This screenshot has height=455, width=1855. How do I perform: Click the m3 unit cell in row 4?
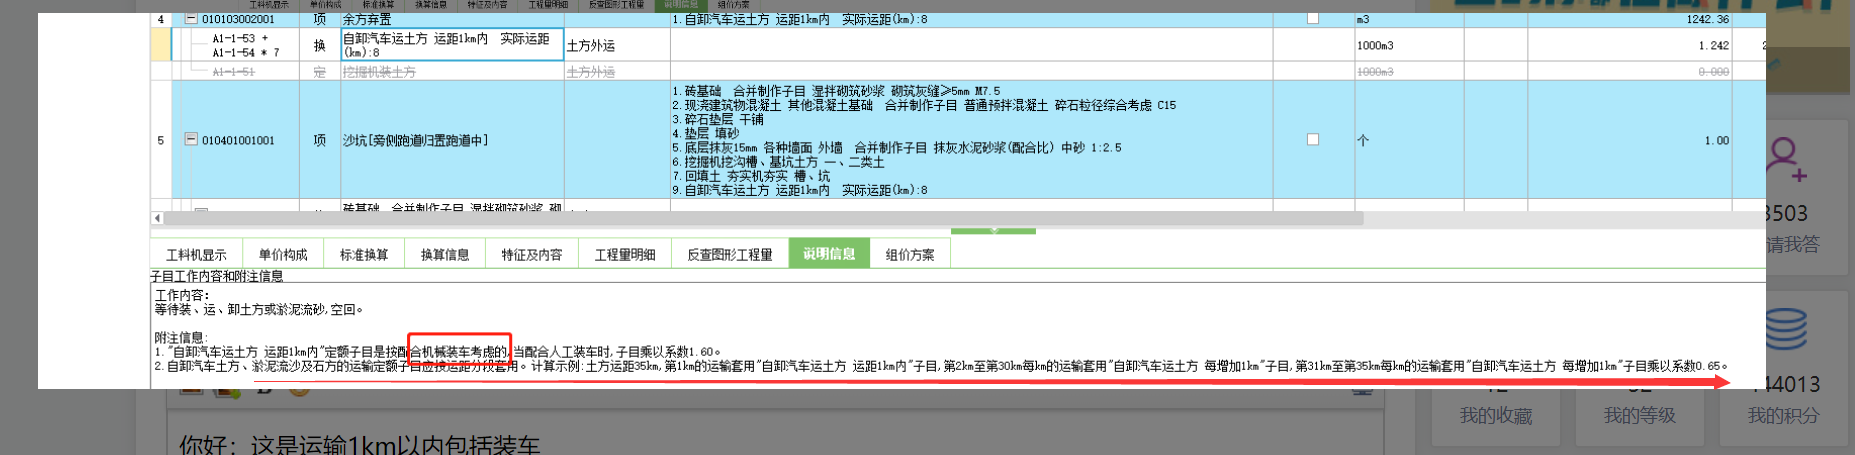pos(1409,19)
